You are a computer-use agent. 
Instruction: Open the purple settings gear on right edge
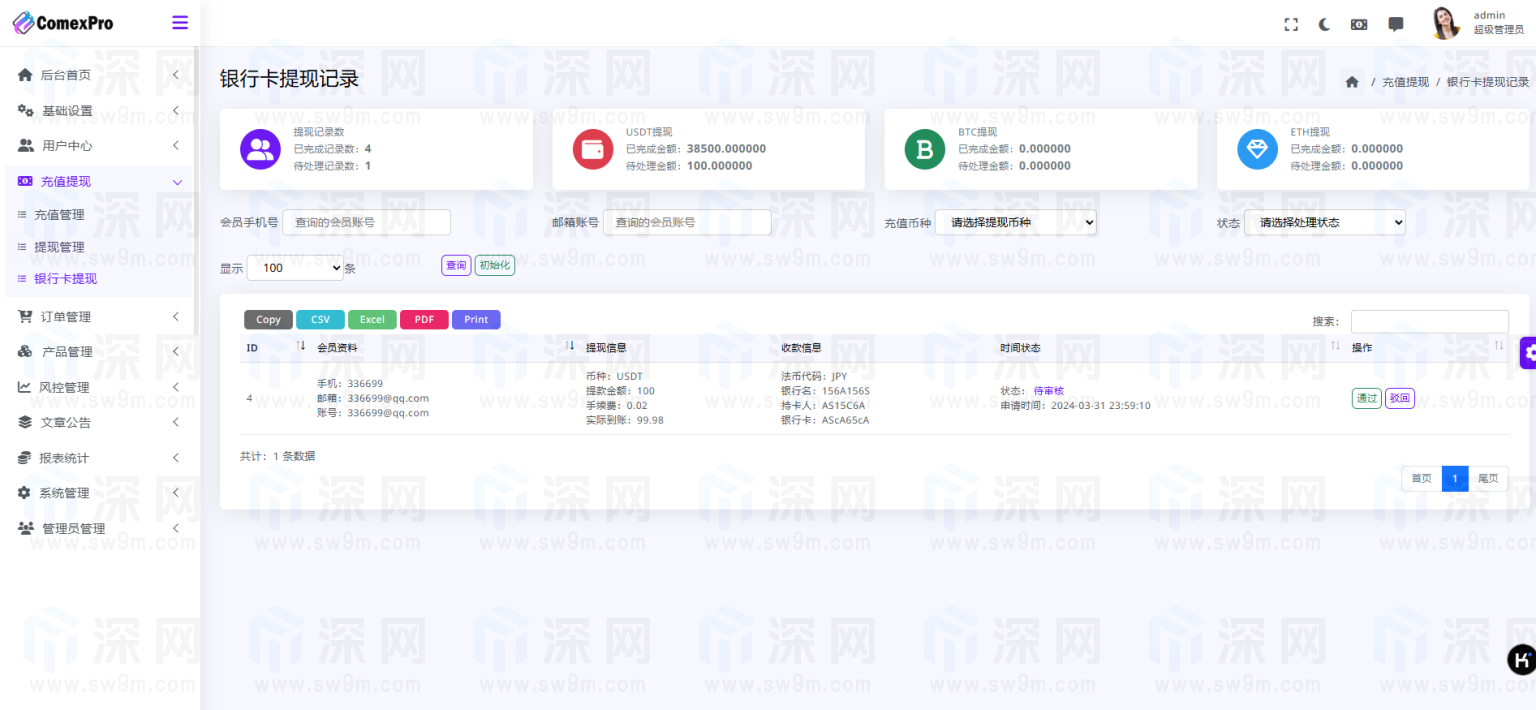point(1528,353)
